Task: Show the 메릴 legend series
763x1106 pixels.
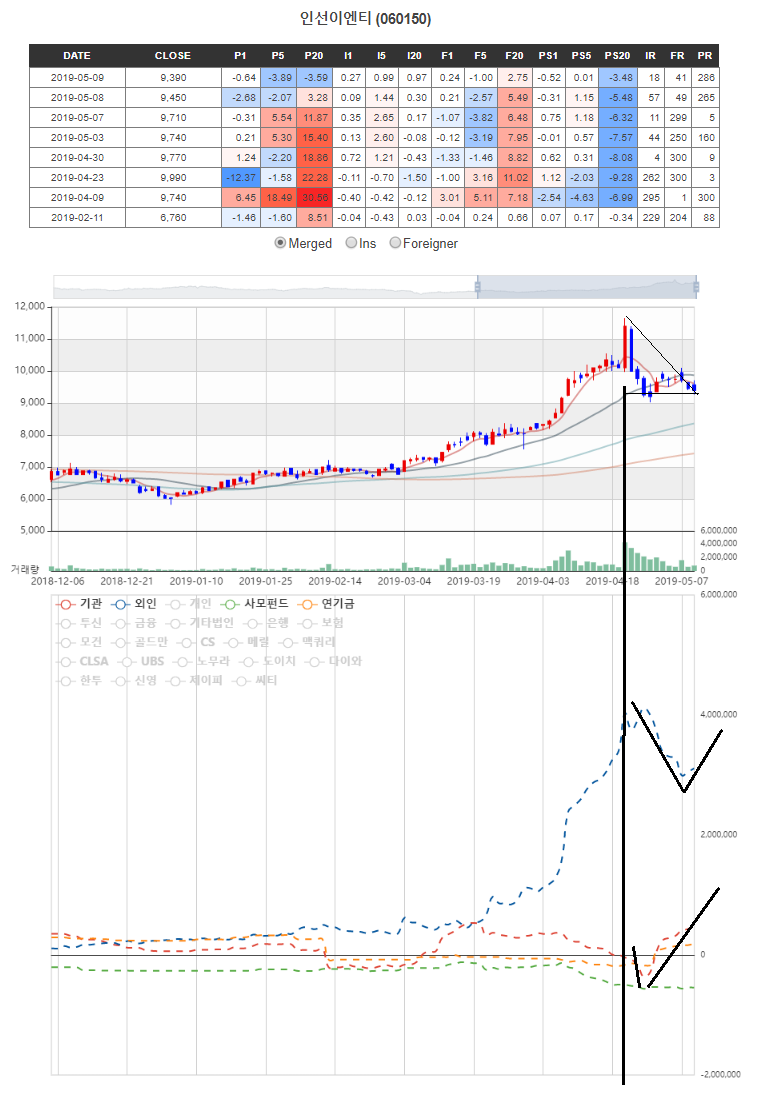Action: click(x=247, y=642)
